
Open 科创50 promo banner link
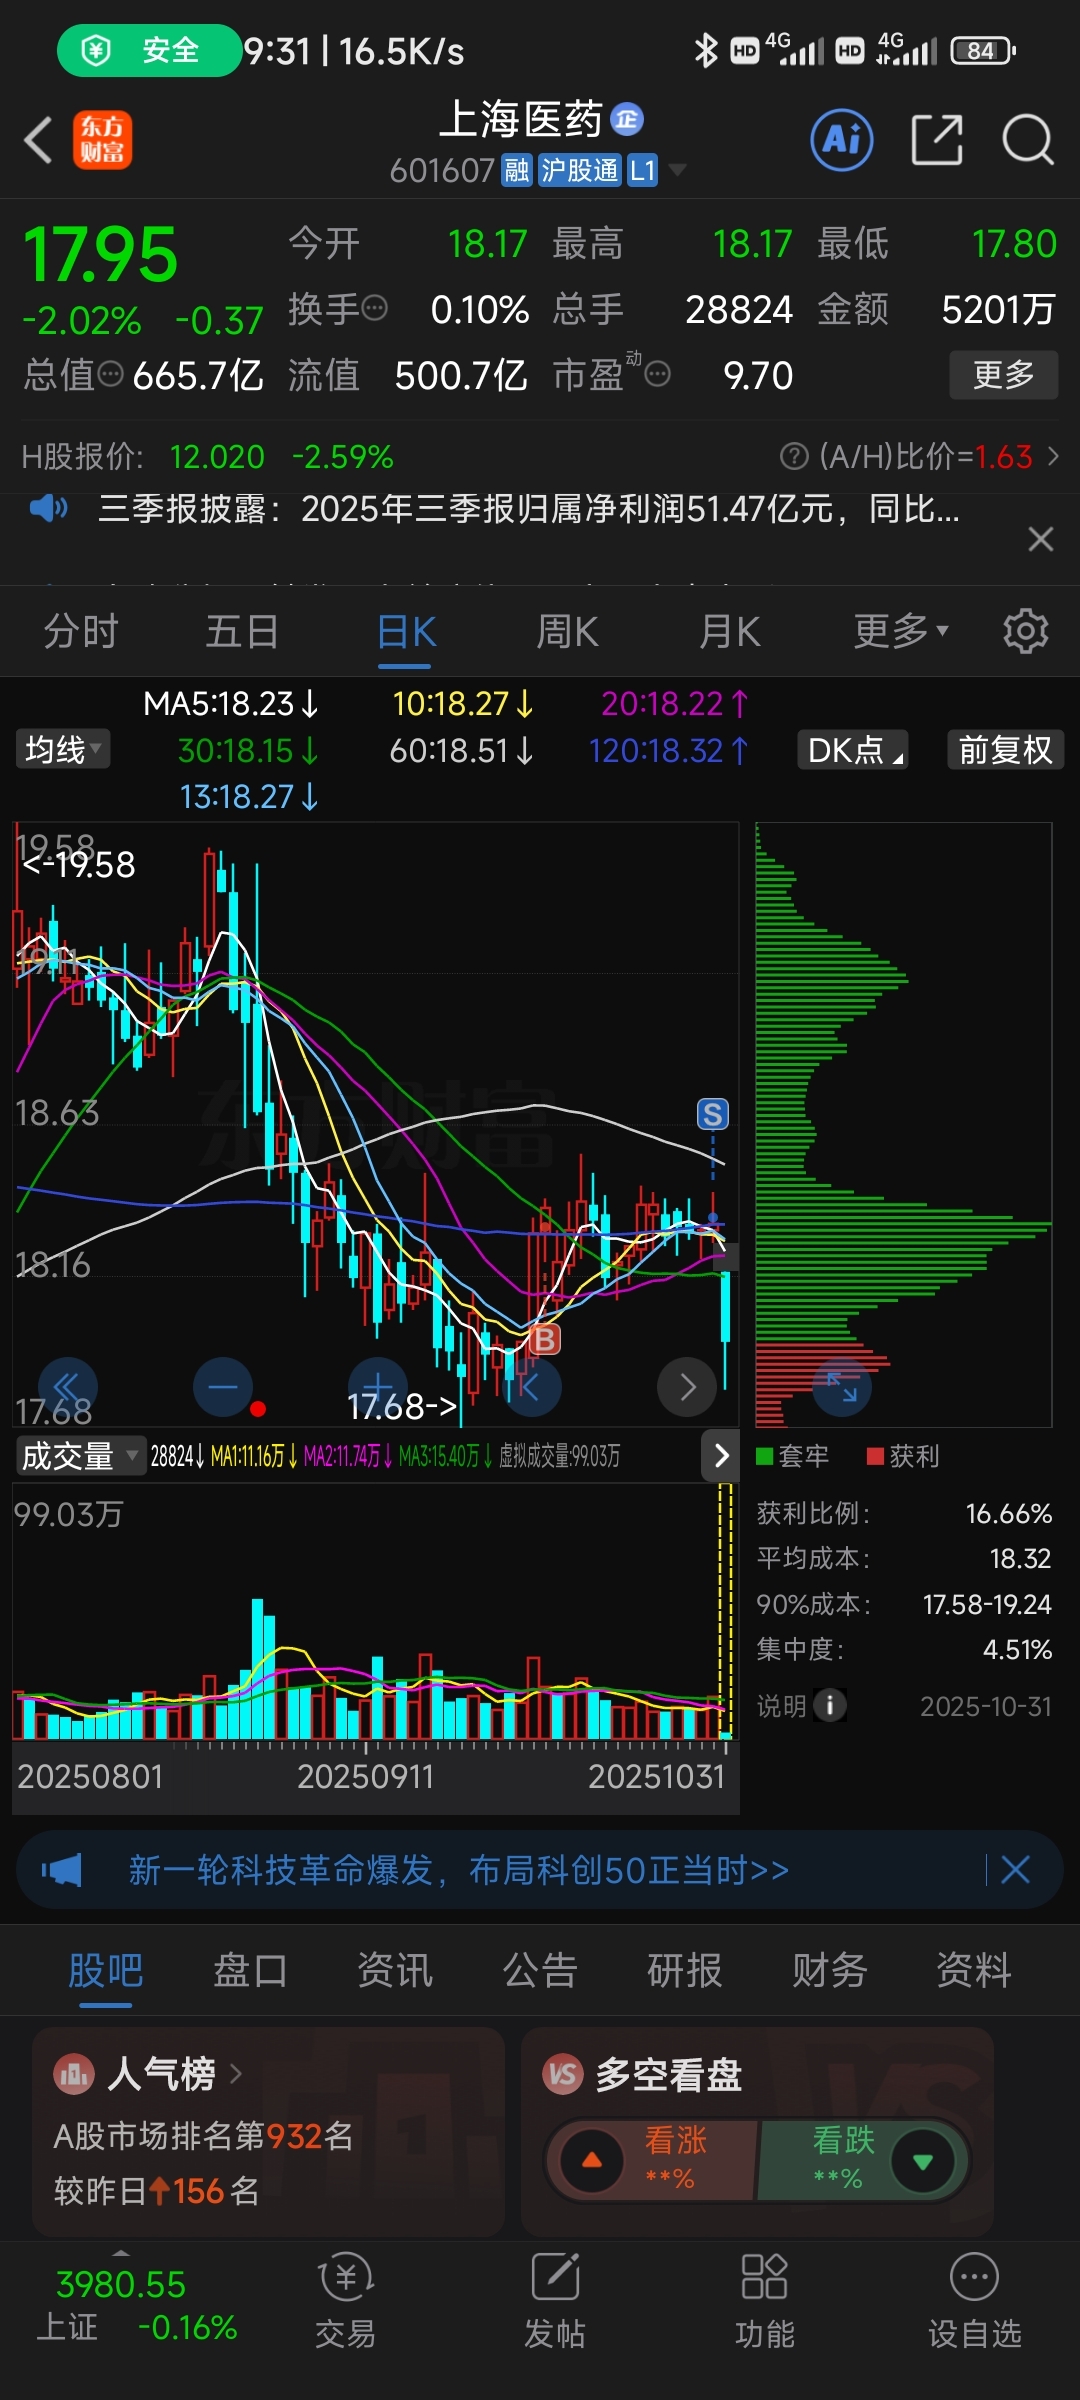pos(459,1869)
